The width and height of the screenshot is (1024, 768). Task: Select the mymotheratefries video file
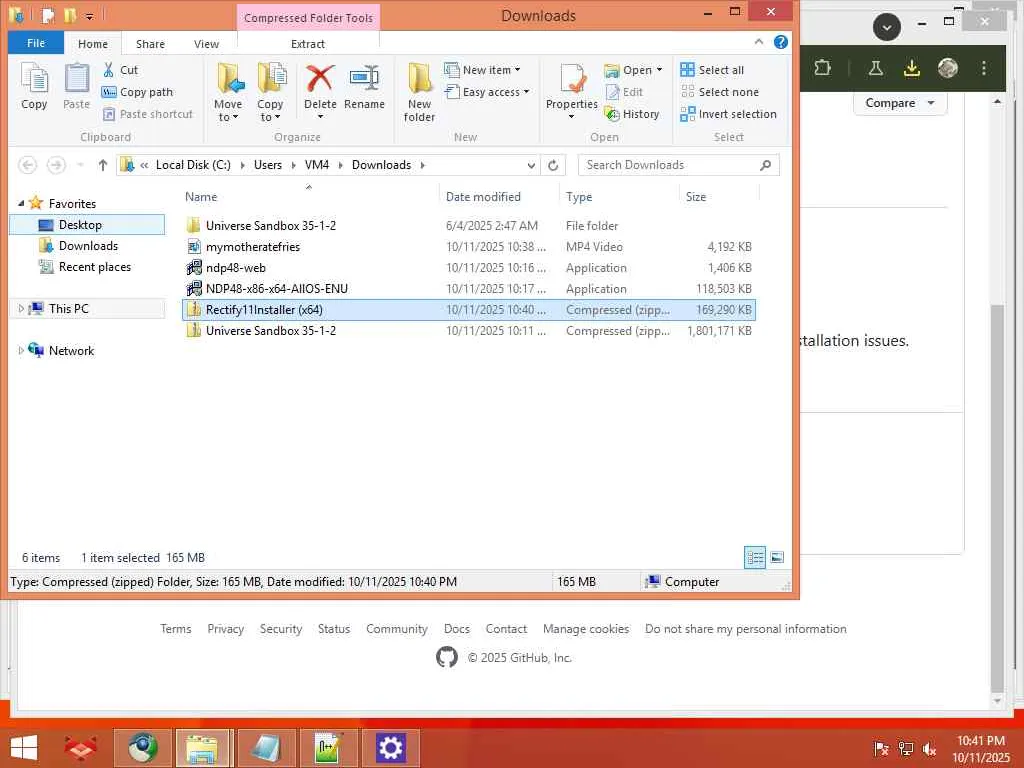coord(468,247)
